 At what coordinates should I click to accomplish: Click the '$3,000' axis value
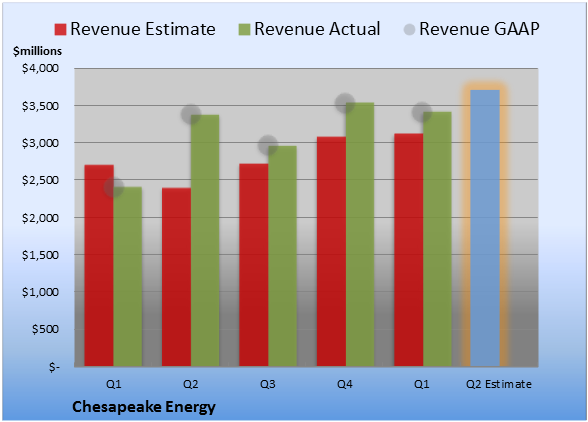pyautogui.click(x=40, y=143)
